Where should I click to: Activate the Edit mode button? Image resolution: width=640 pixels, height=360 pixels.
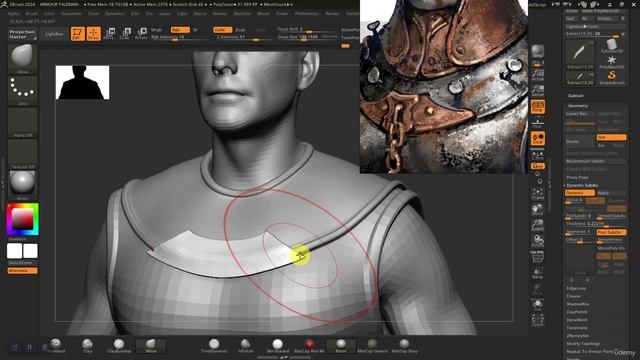click(x=78, y=34)
